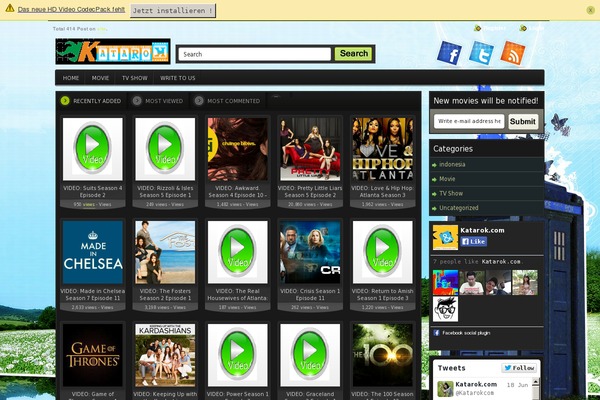Screen dimensions: 600x400
Task: Click the yellow warning triangle icon
Action: 10,8
